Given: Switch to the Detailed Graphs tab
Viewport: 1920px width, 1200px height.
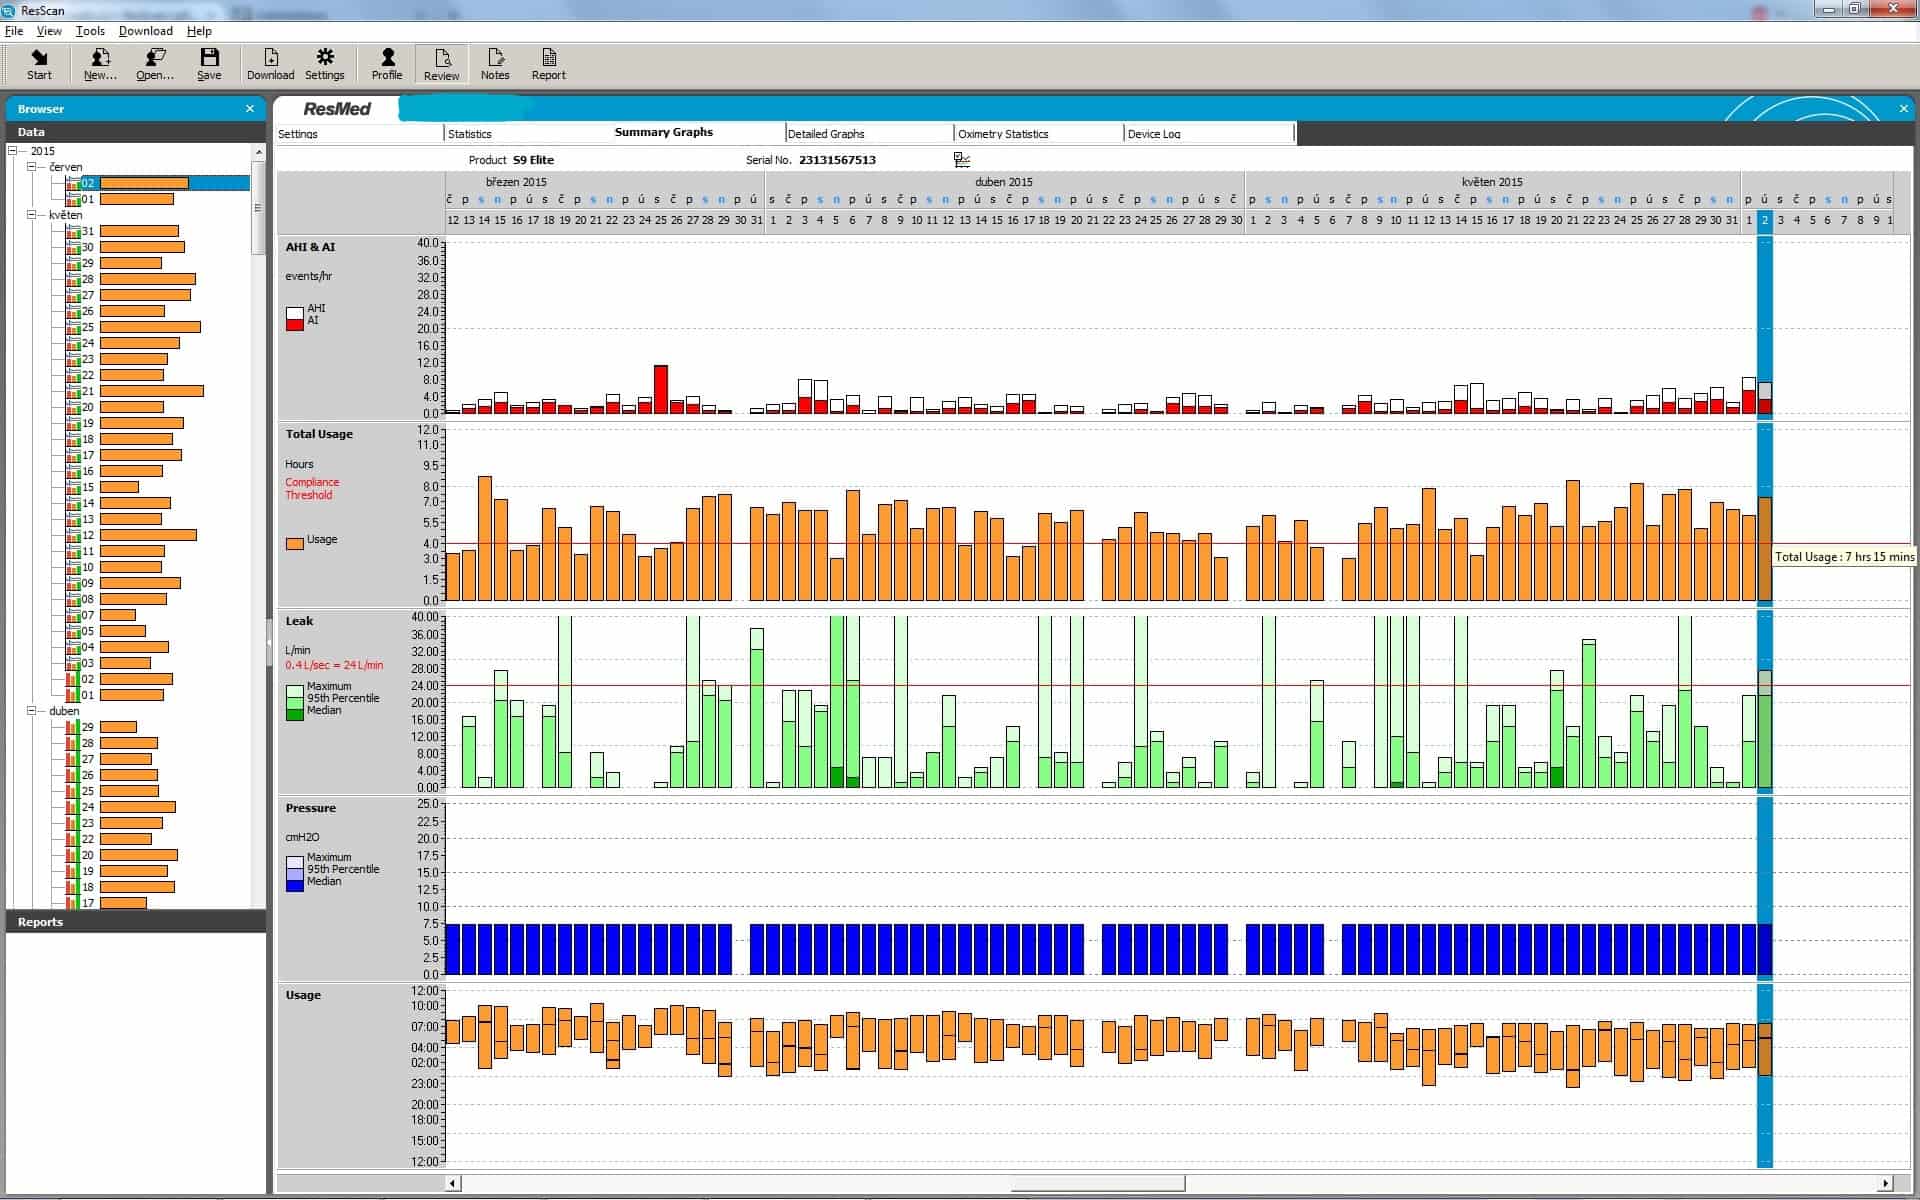Looking at the screenshot, I should [826, 133].
